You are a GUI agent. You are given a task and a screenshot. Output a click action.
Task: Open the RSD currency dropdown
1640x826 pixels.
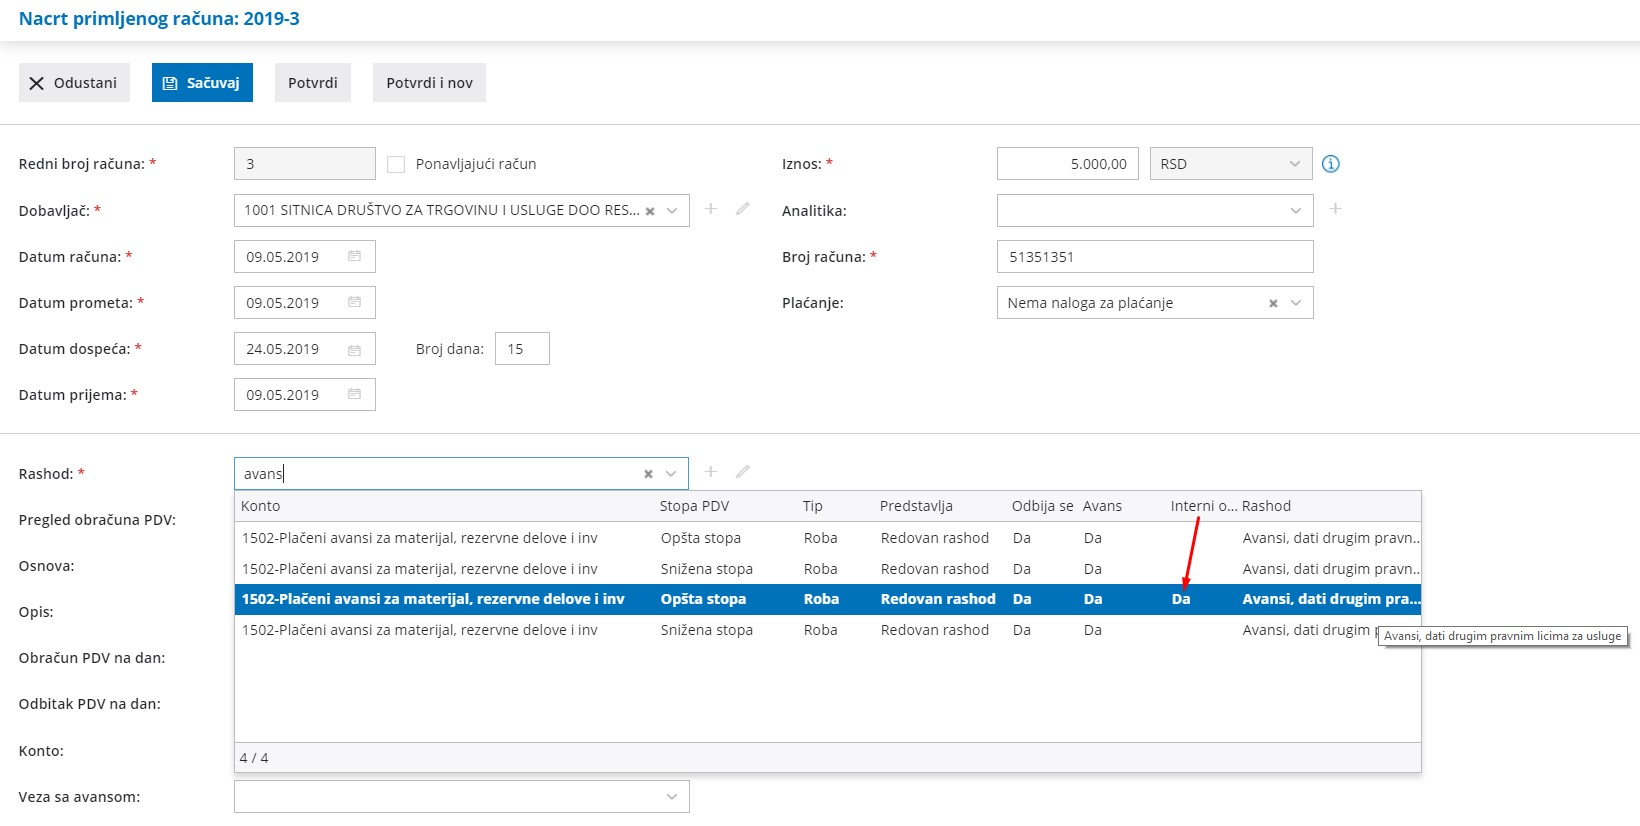[x=1295, y=164]
